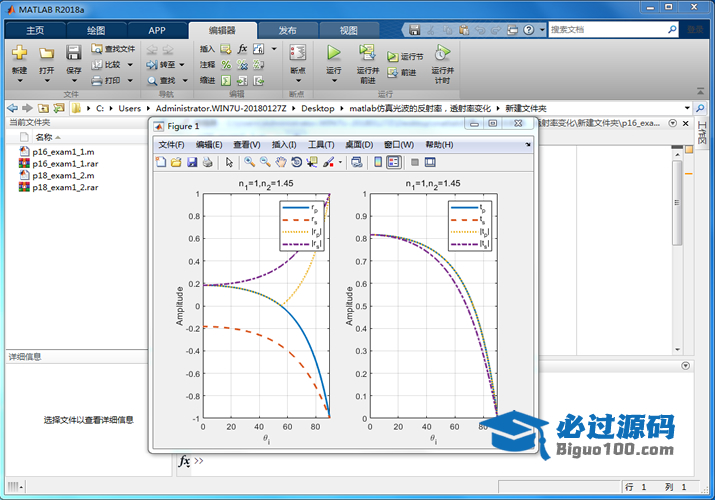Expand the 打开 dropdown arrow

[47, 81]
